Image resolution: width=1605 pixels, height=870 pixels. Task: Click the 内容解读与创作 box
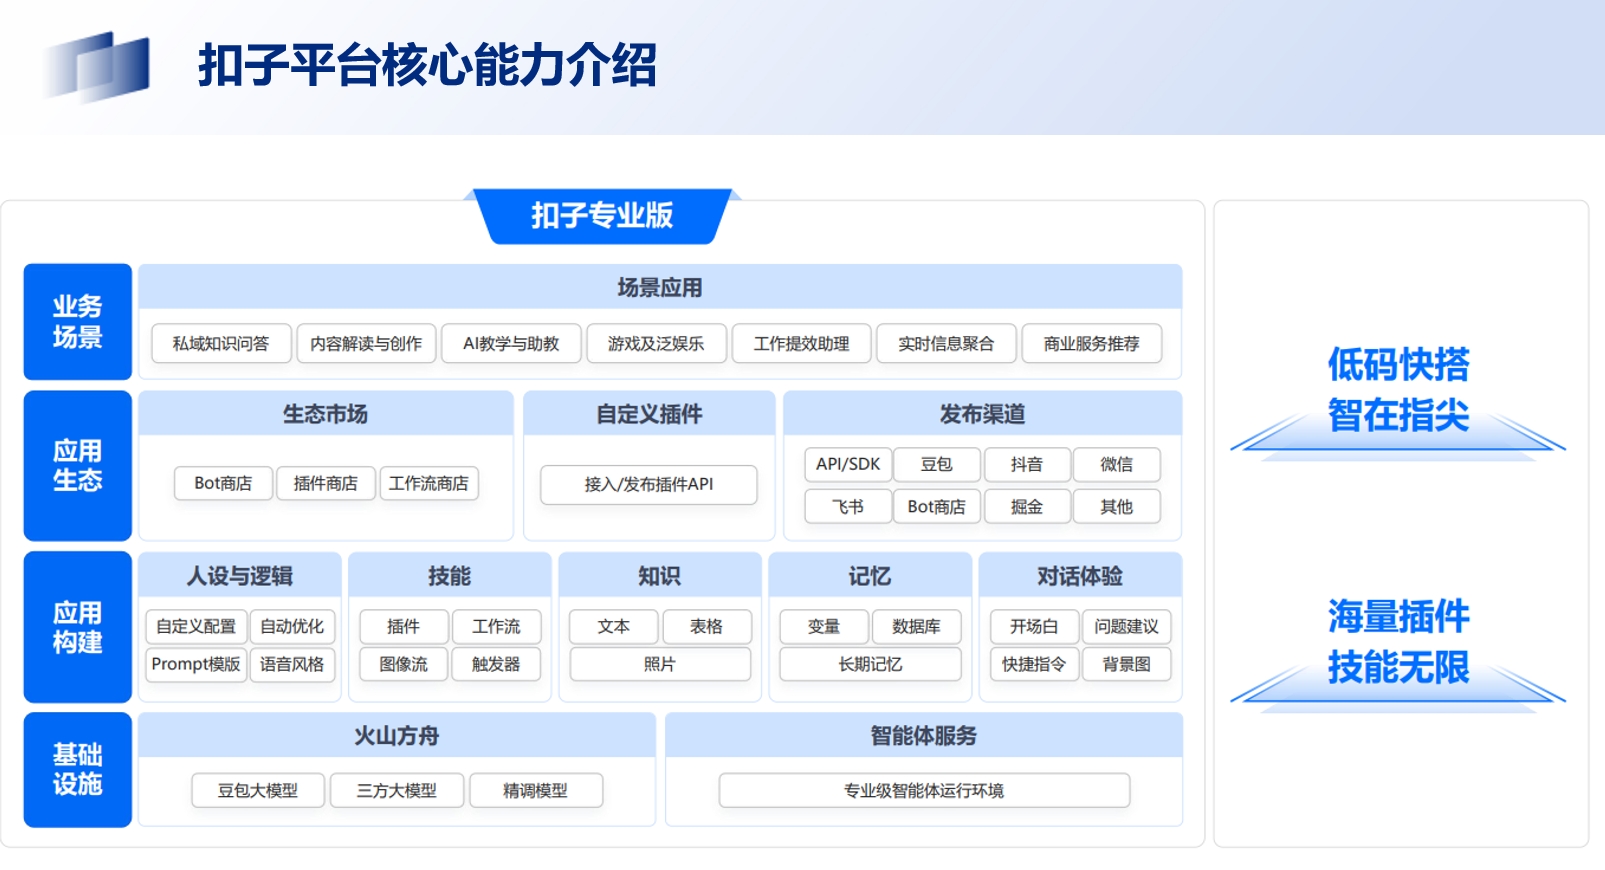tap(366, 343)
